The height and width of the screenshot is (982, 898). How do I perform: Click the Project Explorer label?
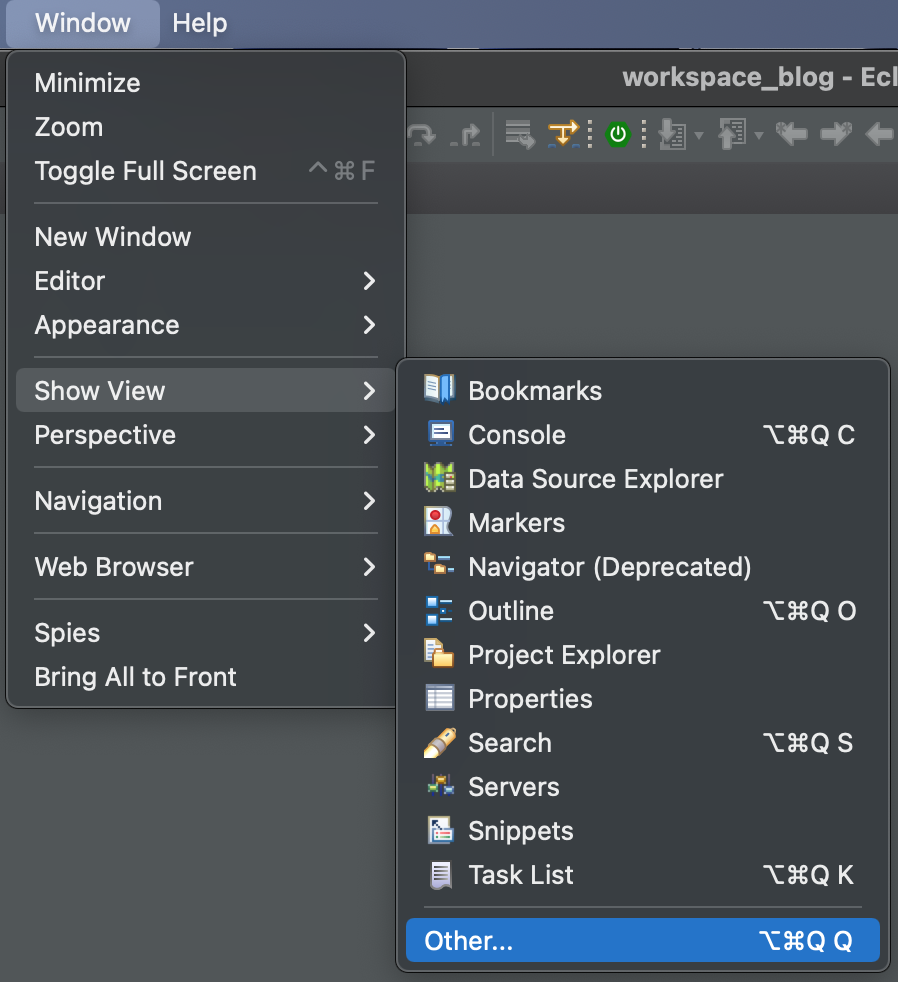point(564,655)
